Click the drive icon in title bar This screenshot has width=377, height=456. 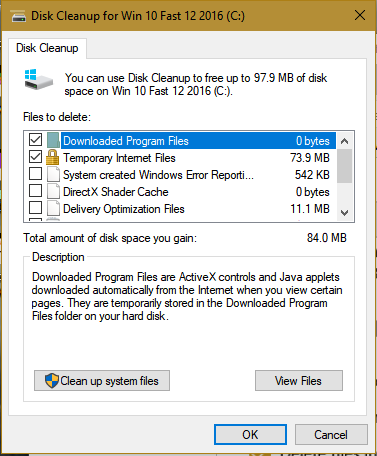[x=19, y=16]
